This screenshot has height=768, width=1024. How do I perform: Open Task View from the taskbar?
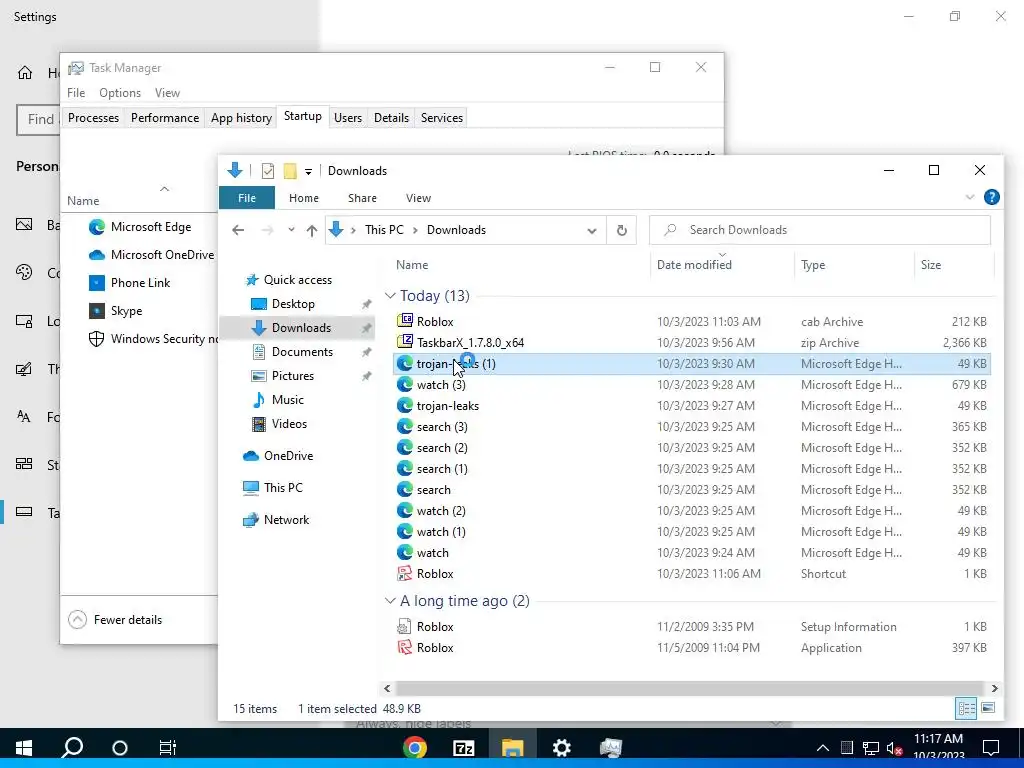(x=168, y=747)
